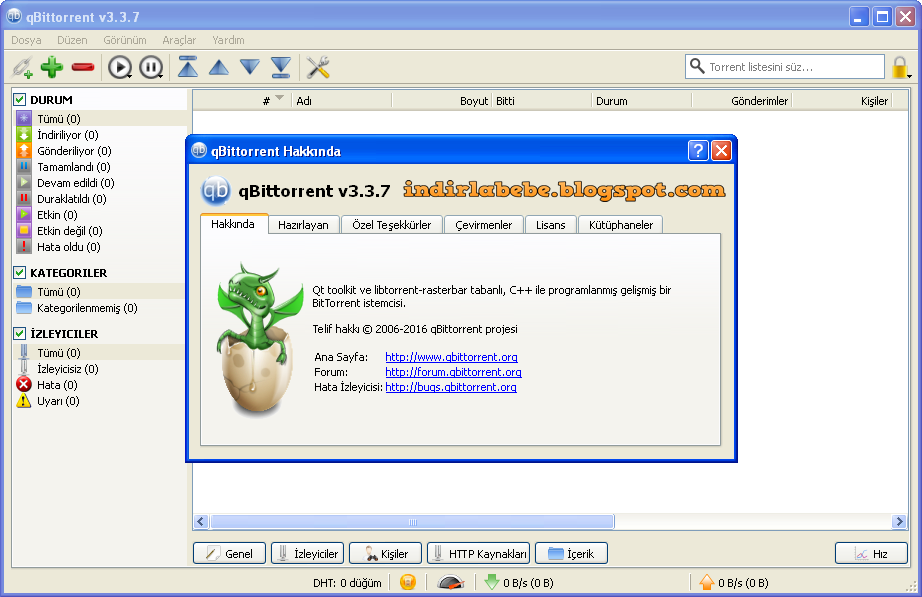Switch to the Çevirmenler tab
The image size is (922, 597).
click(x=483, y=225)
